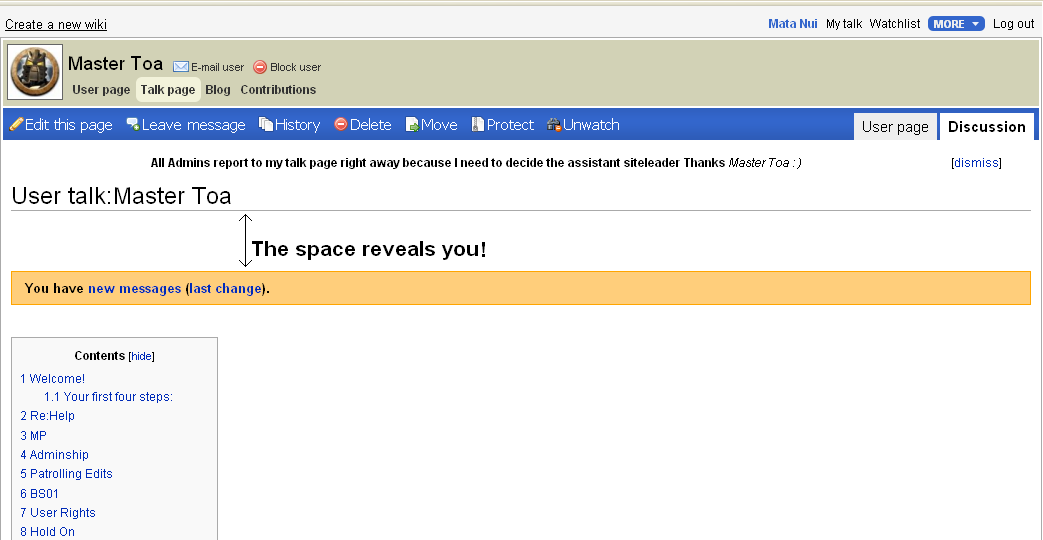
Task: Jump to 8 Hold On section
Action: point(47,532)
